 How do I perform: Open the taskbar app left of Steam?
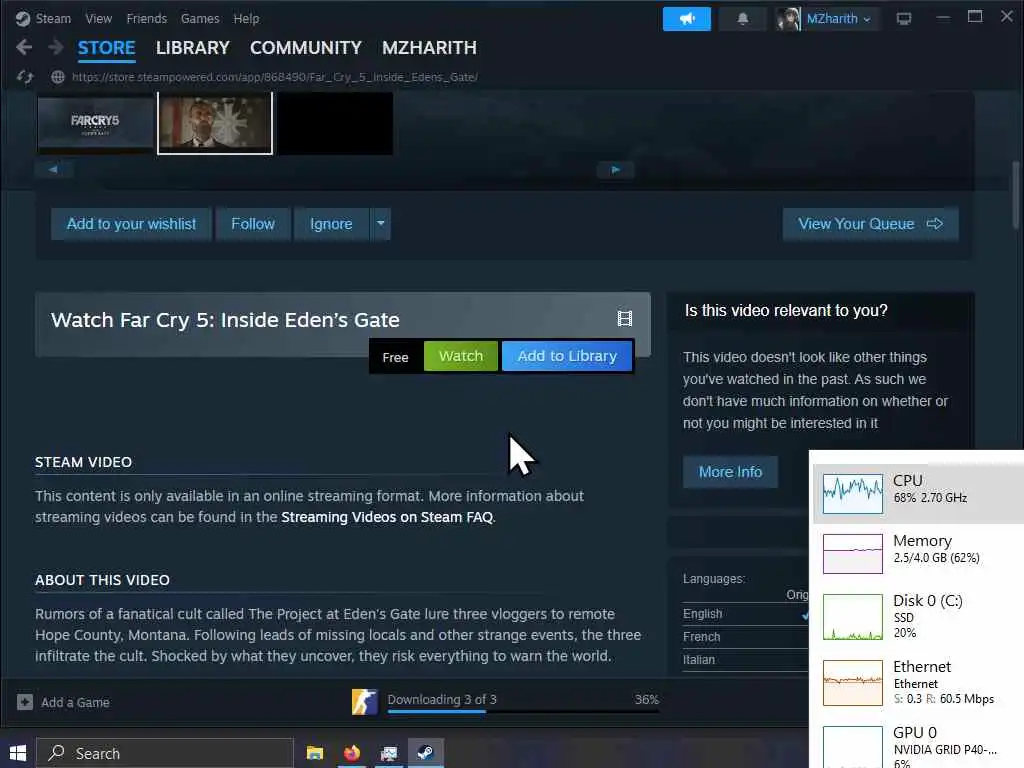point(389,753)
